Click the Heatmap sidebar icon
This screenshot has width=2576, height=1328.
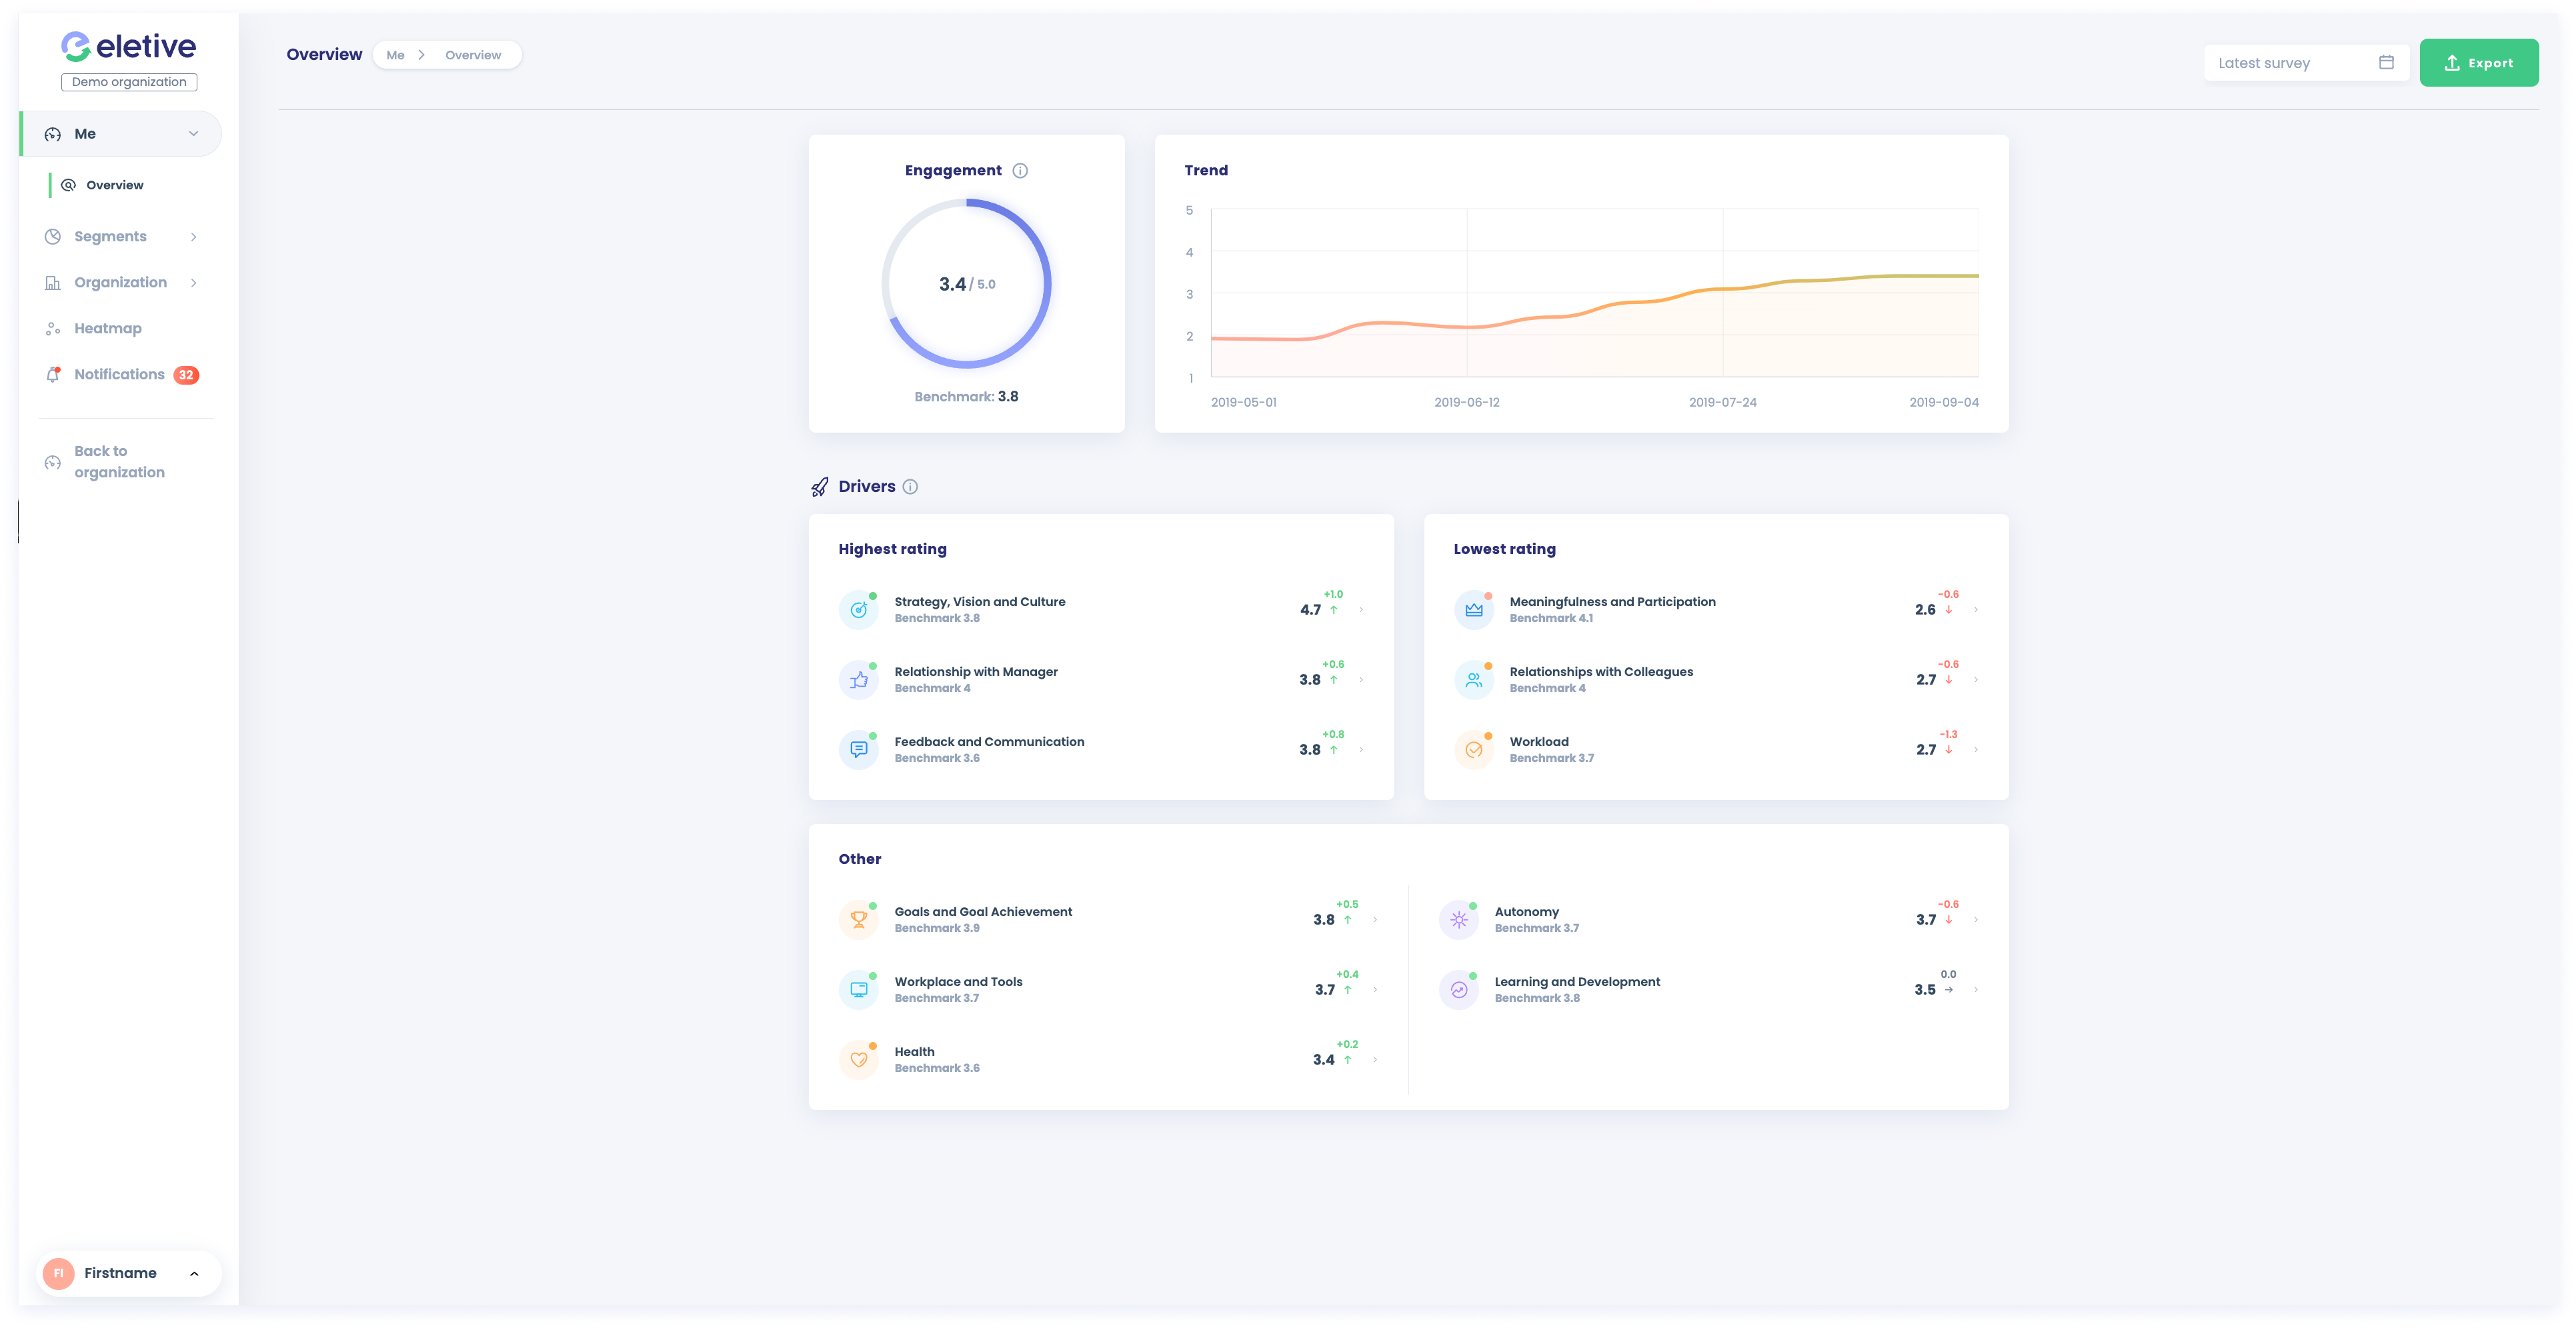[x=53, y=329]
